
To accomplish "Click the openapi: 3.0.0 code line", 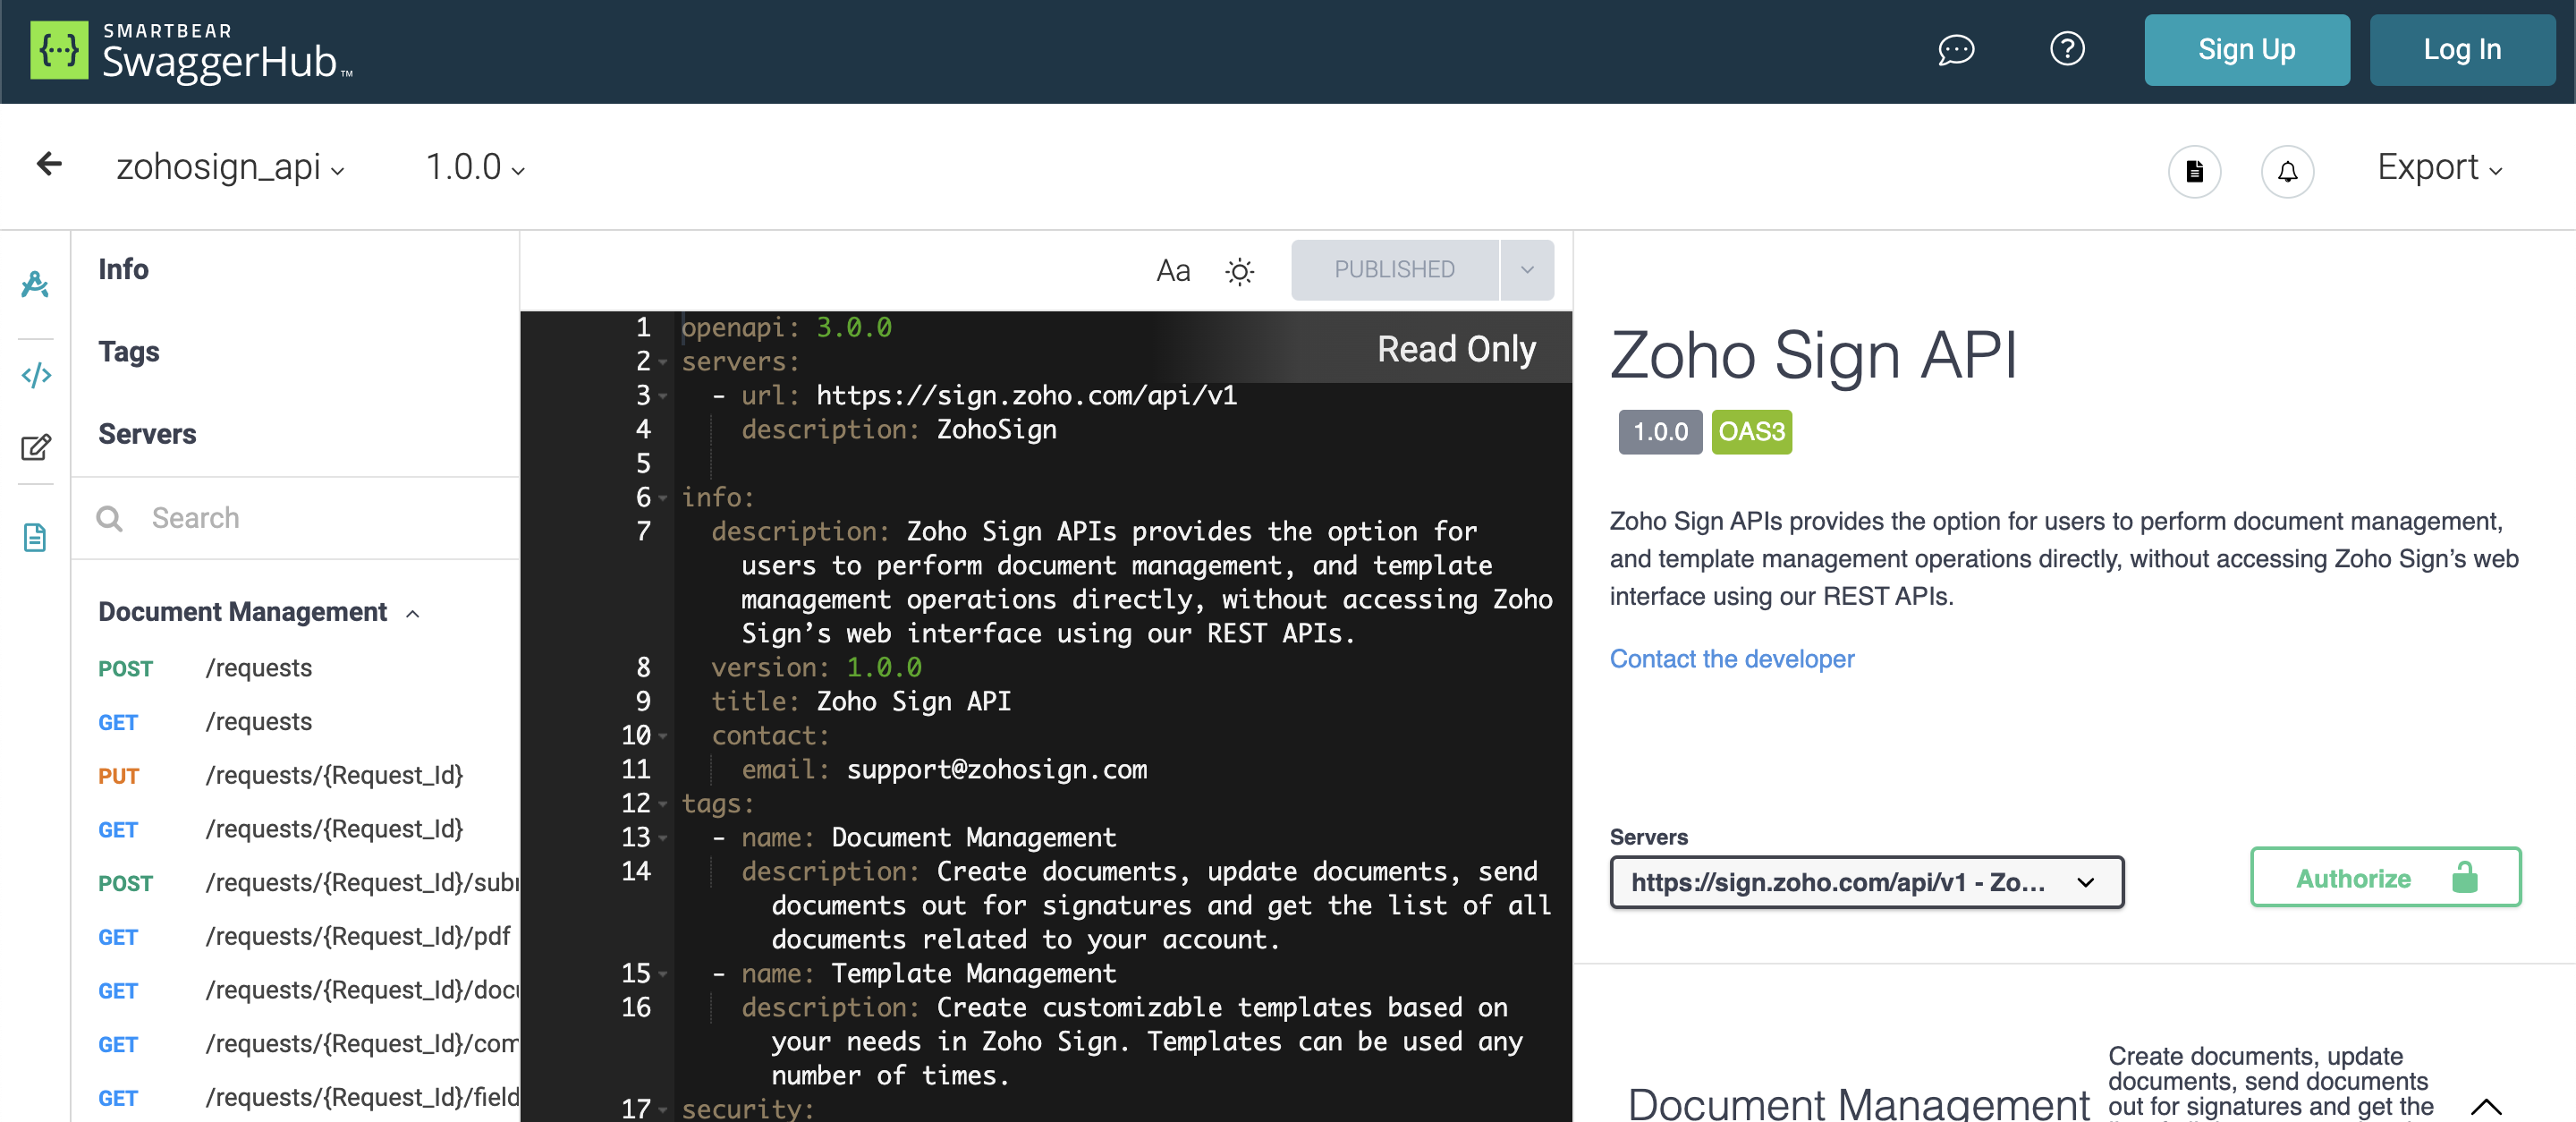I will pyautogui.click(x=786, y=328).
